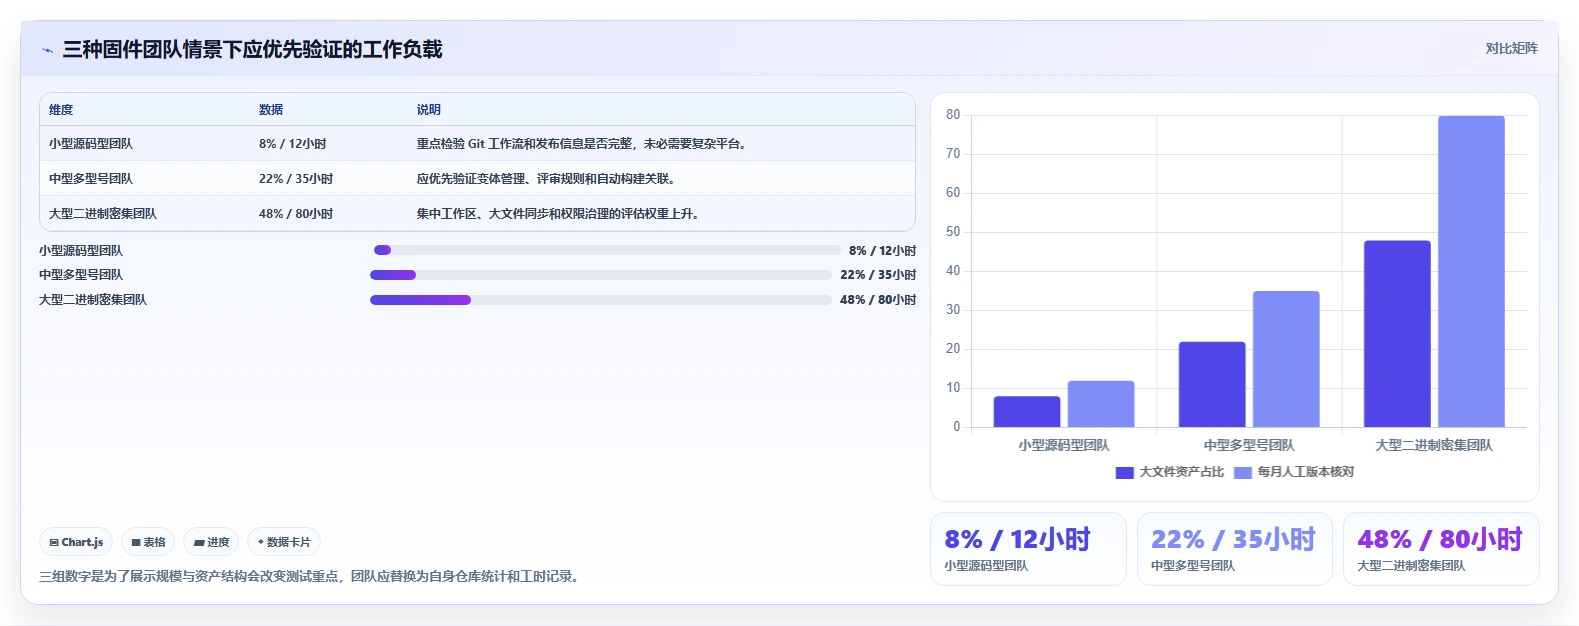Click 中型多型号团队 label in the progress list
The image size is (1579, 626).
[81, 275]
